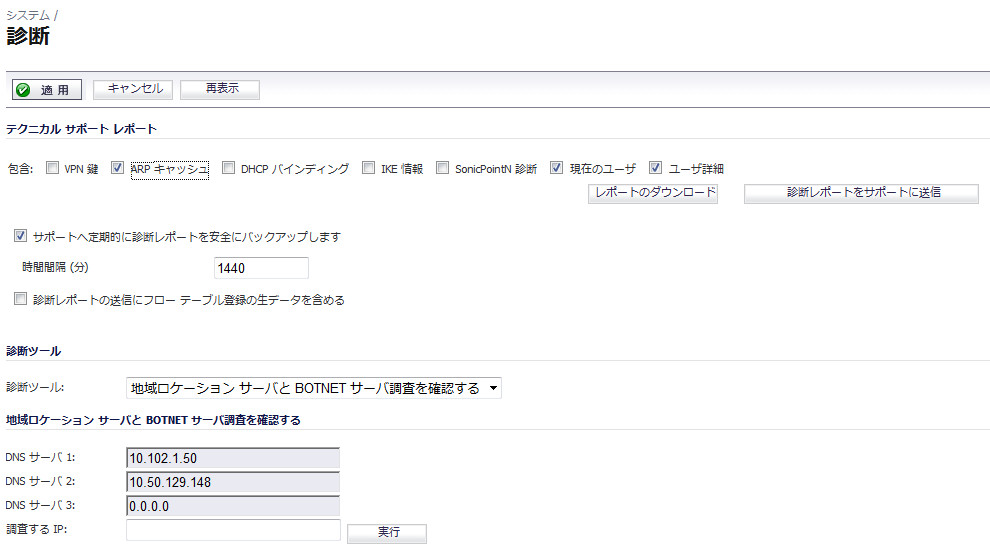Image resolution: width=990 pixels, height=552 pixels.
Task: Uncheck the ARP キャッシュ checkbox
Action: [117, 168]
